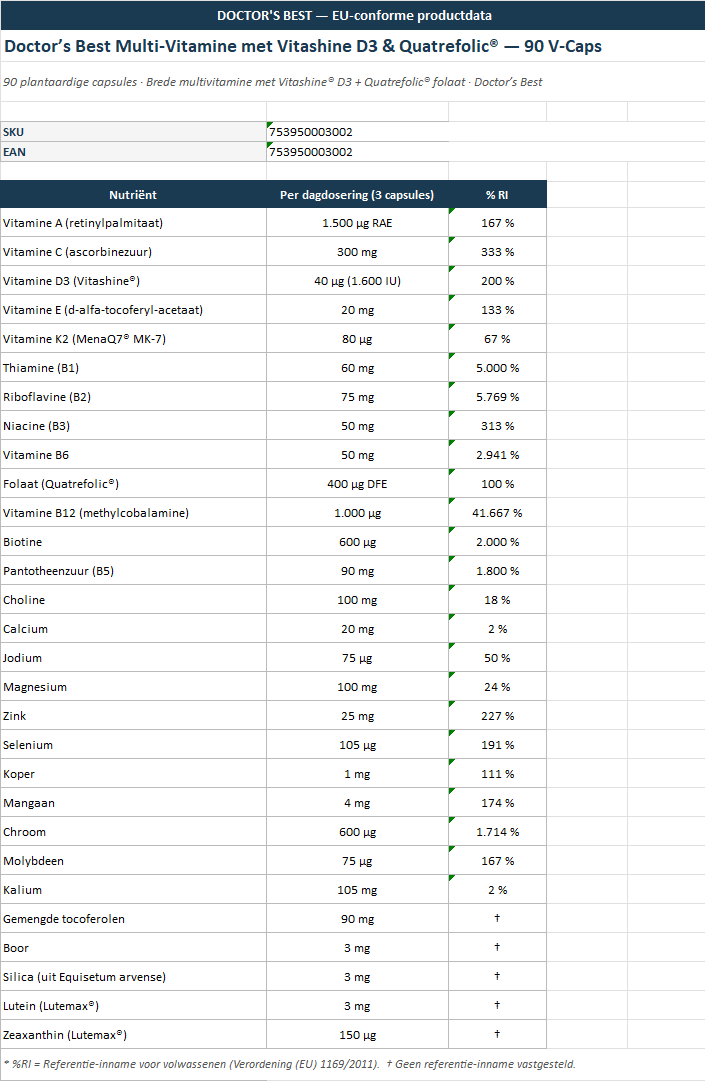The height and width of the screenshot is (1081, 705).
Task: Click the 133 % RI cell
Action: (x=498, y=310)
